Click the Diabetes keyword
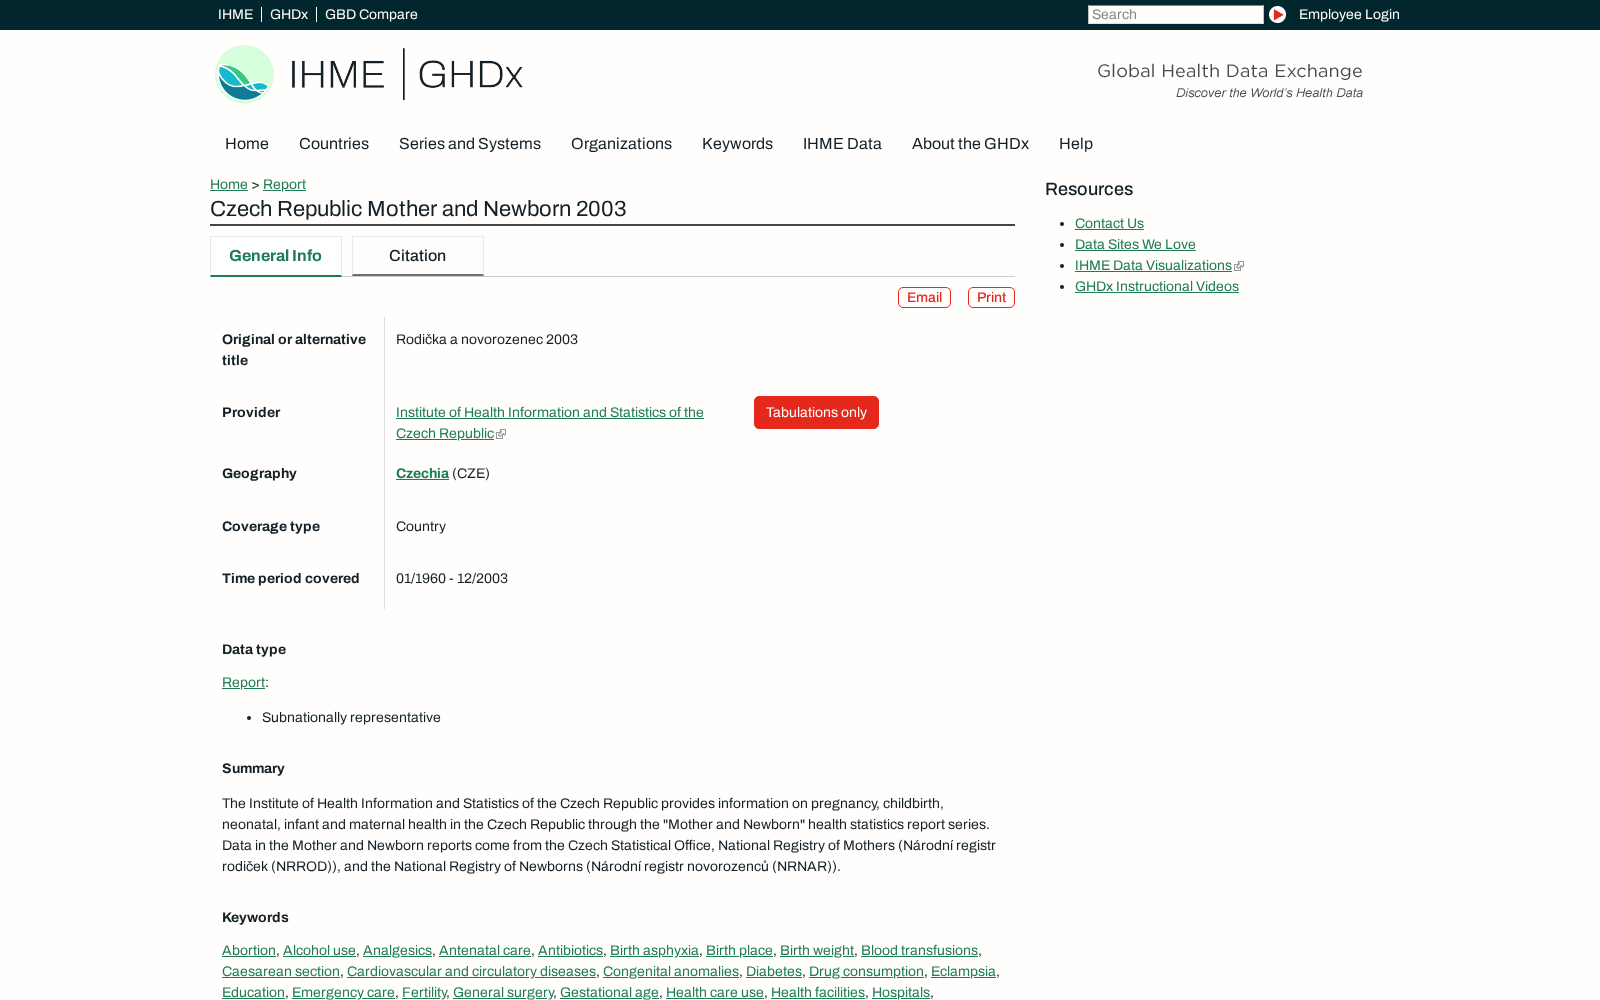Image resolution: width=1600 pixels, height=1000 pixels. [x=774, y=972]
